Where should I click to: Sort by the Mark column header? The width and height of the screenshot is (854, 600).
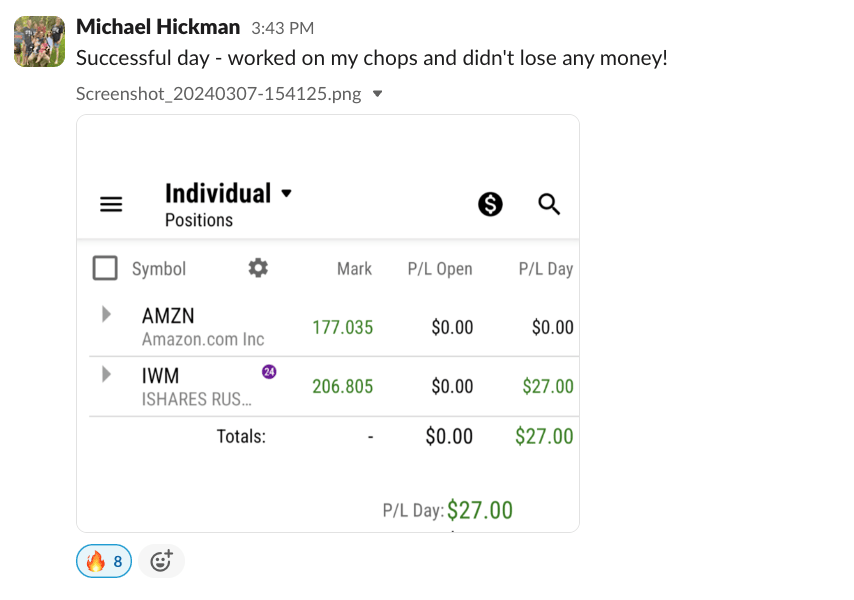354,269
